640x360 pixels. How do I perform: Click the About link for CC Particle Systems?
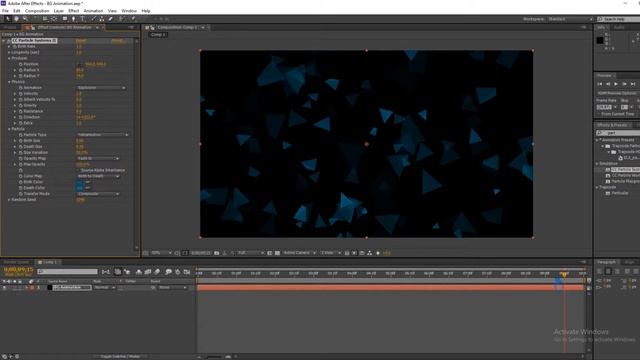pyautogui.click(x=117, y=41)
